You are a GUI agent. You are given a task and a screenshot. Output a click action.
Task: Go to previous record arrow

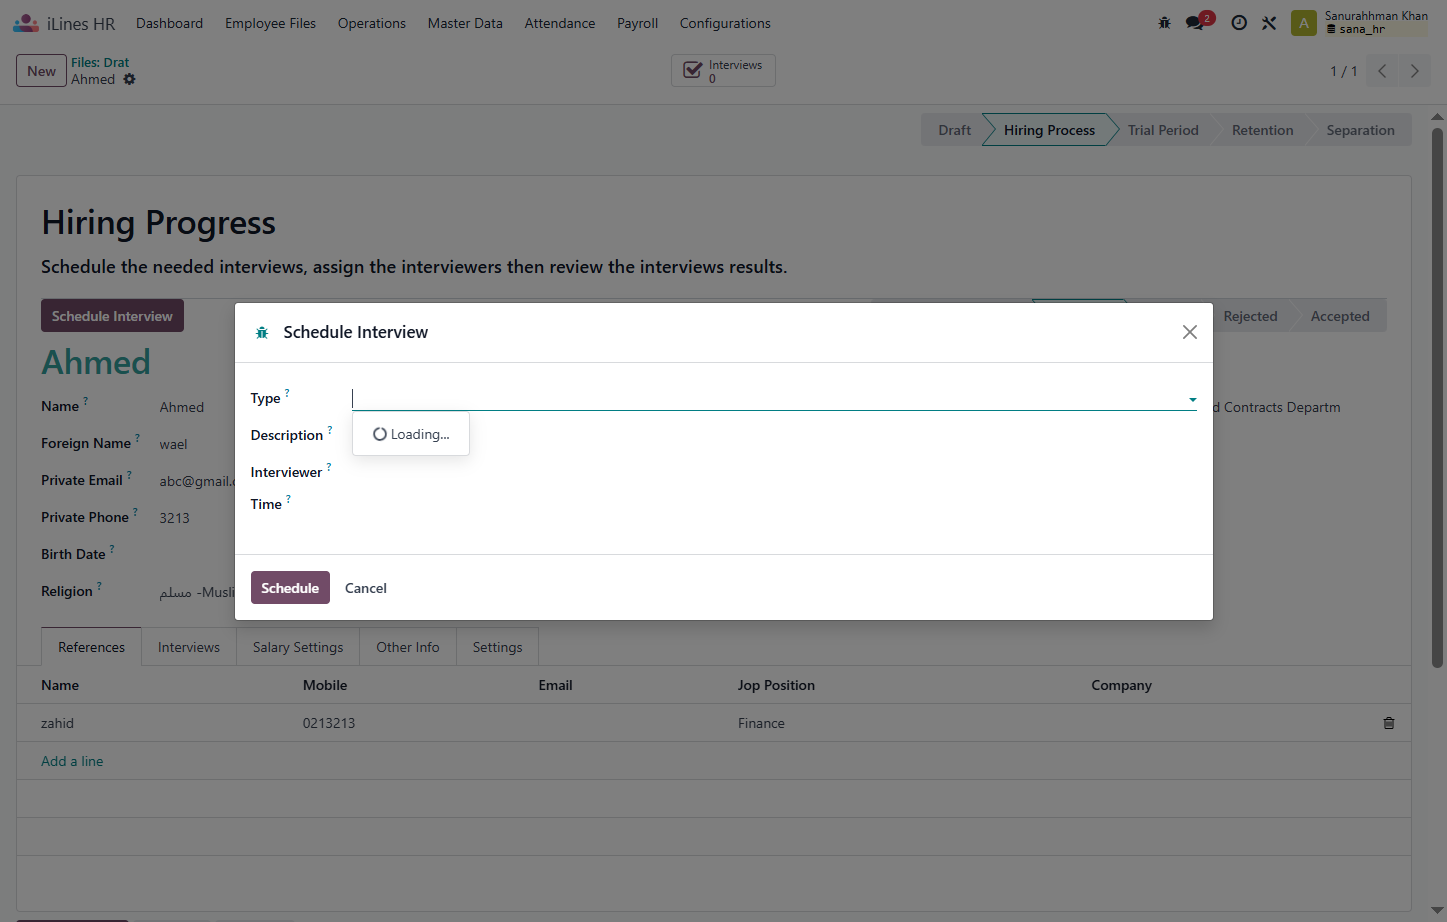(x=1382, y=71)
